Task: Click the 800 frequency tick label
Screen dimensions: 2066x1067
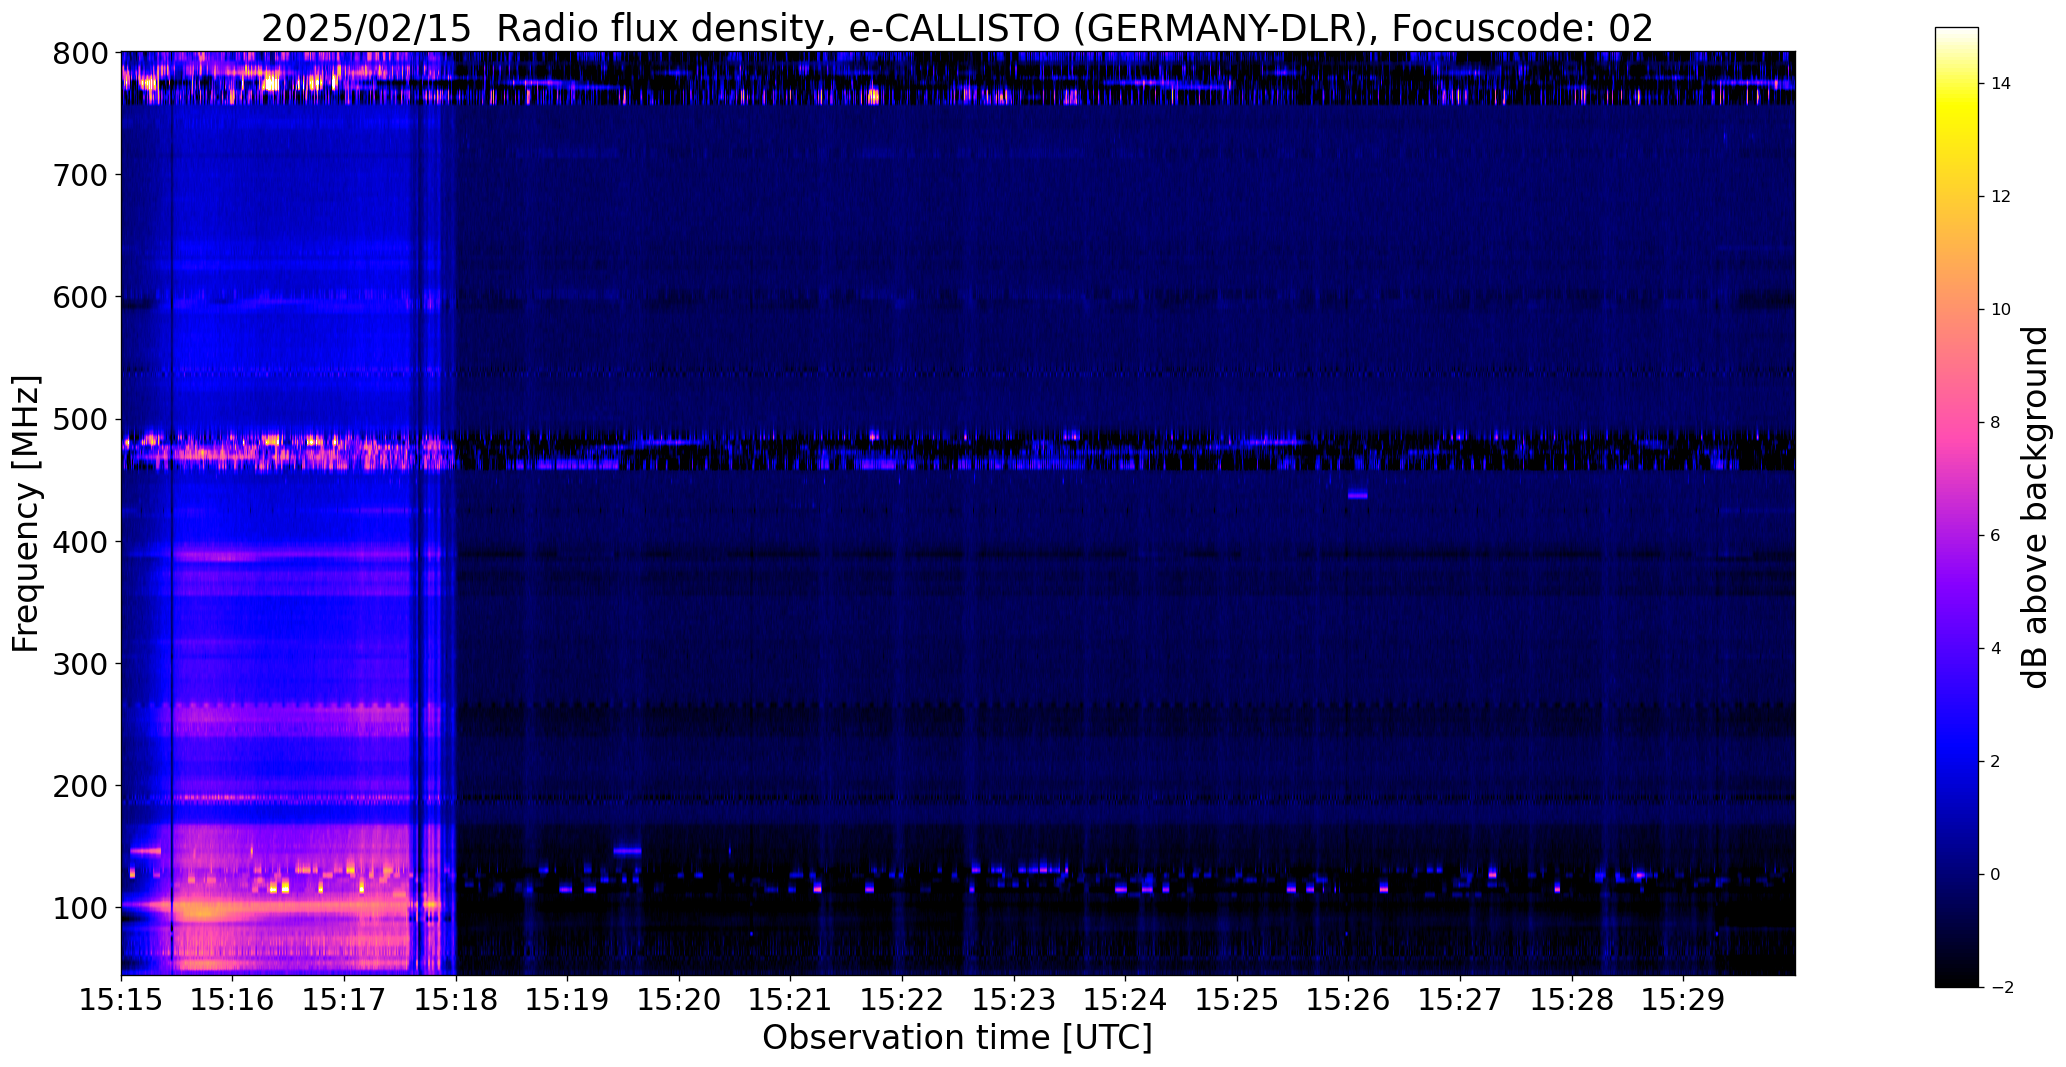Action: tap(79, 53)
